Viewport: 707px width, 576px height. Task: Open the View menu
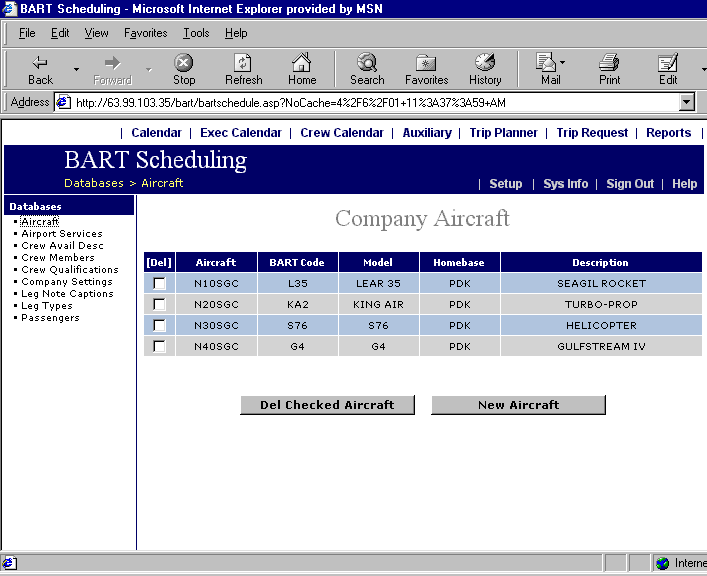click(x=97, y=33)
